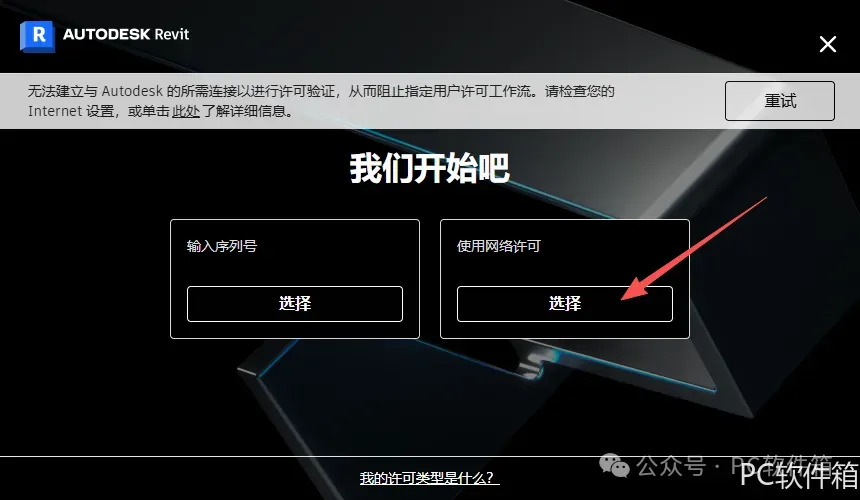The image size is (860, 500).
Task: Click the blue Revit R logo icon
Action: coord(37,36)
